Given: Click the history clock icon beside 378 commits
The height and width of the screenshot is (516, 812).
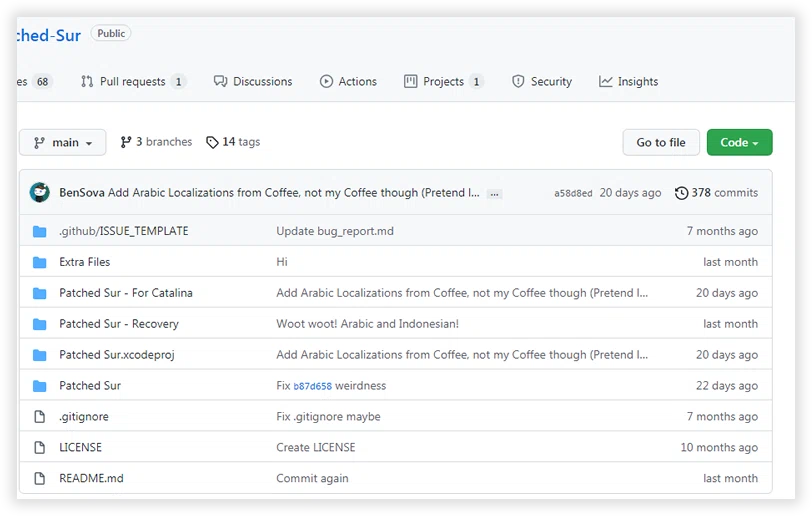Looking at the screenshot, I should 682,193.
